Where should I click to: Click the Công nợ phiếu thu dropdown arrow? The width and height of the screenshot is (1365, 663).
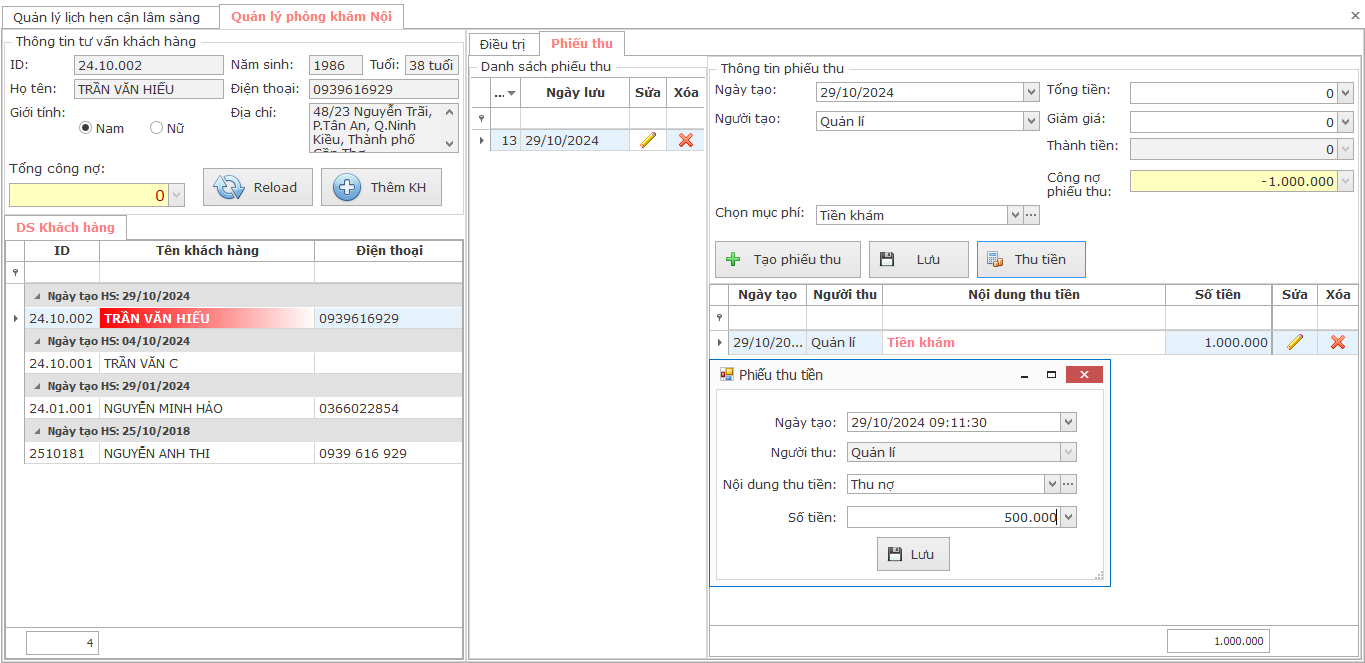[x=1345, y=181]
